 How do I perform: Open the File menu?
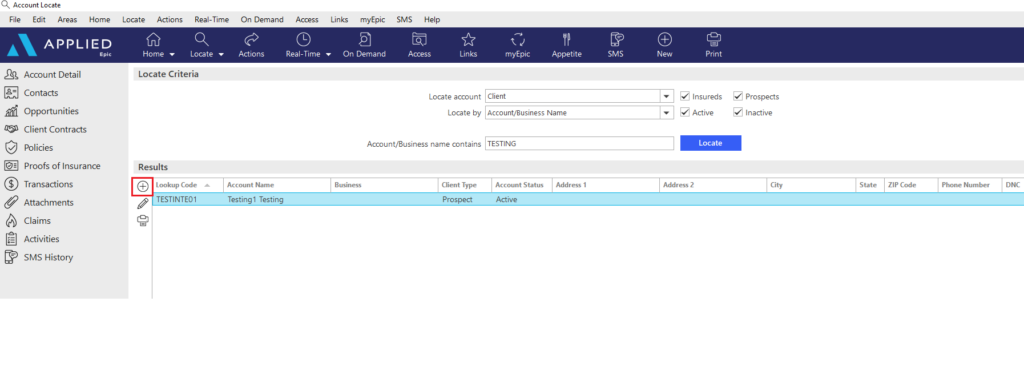coord(15,20)
